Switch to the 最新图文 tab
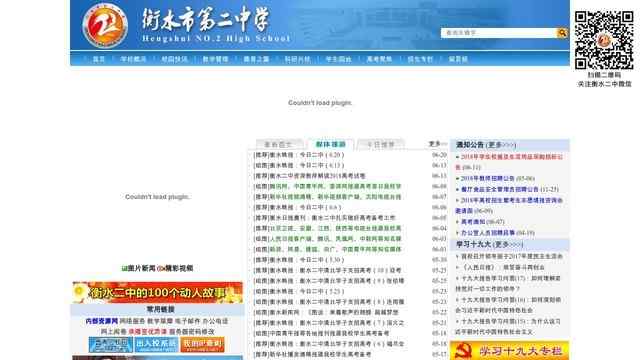Screen dimensions: 640x360 [x=279, y=144]
